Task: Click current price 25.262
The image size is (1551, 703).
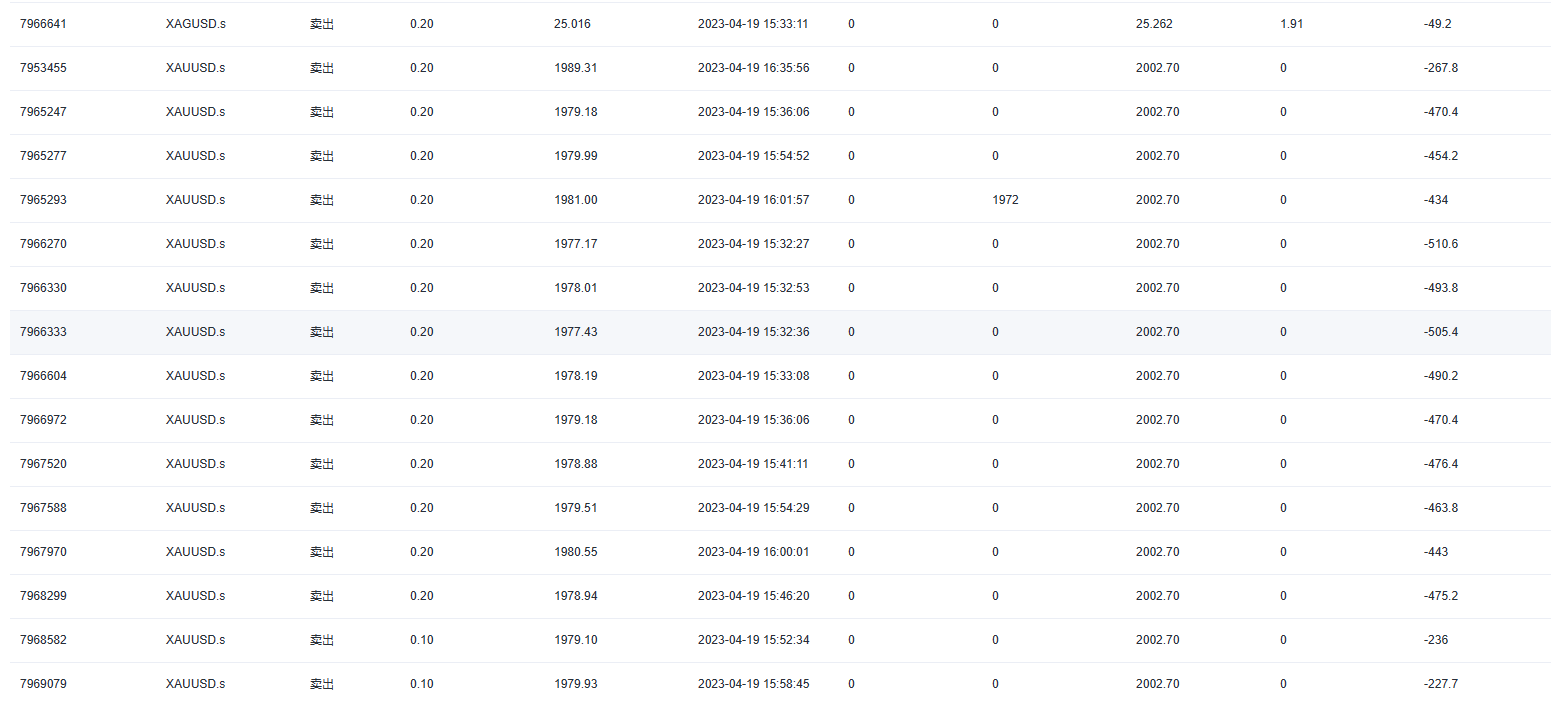Action: click(1154, 24)
